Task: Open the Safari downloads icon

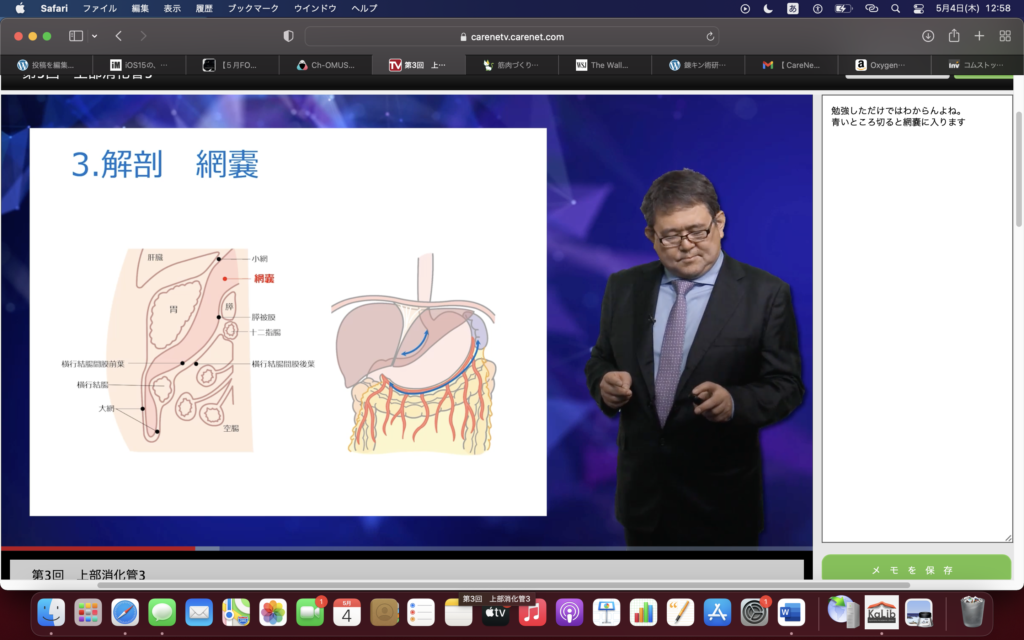Action: 928,36
